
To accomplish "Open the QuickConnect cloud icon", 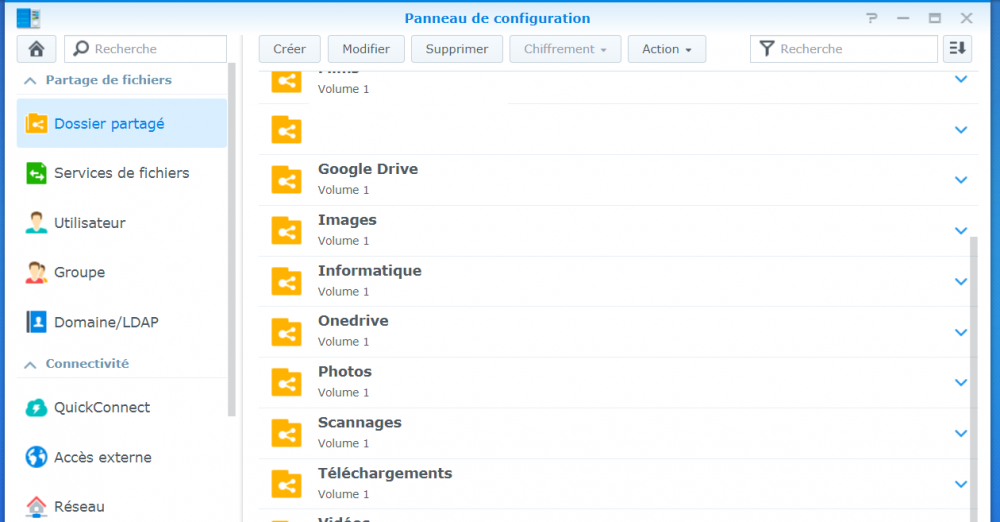I will 36,407.
